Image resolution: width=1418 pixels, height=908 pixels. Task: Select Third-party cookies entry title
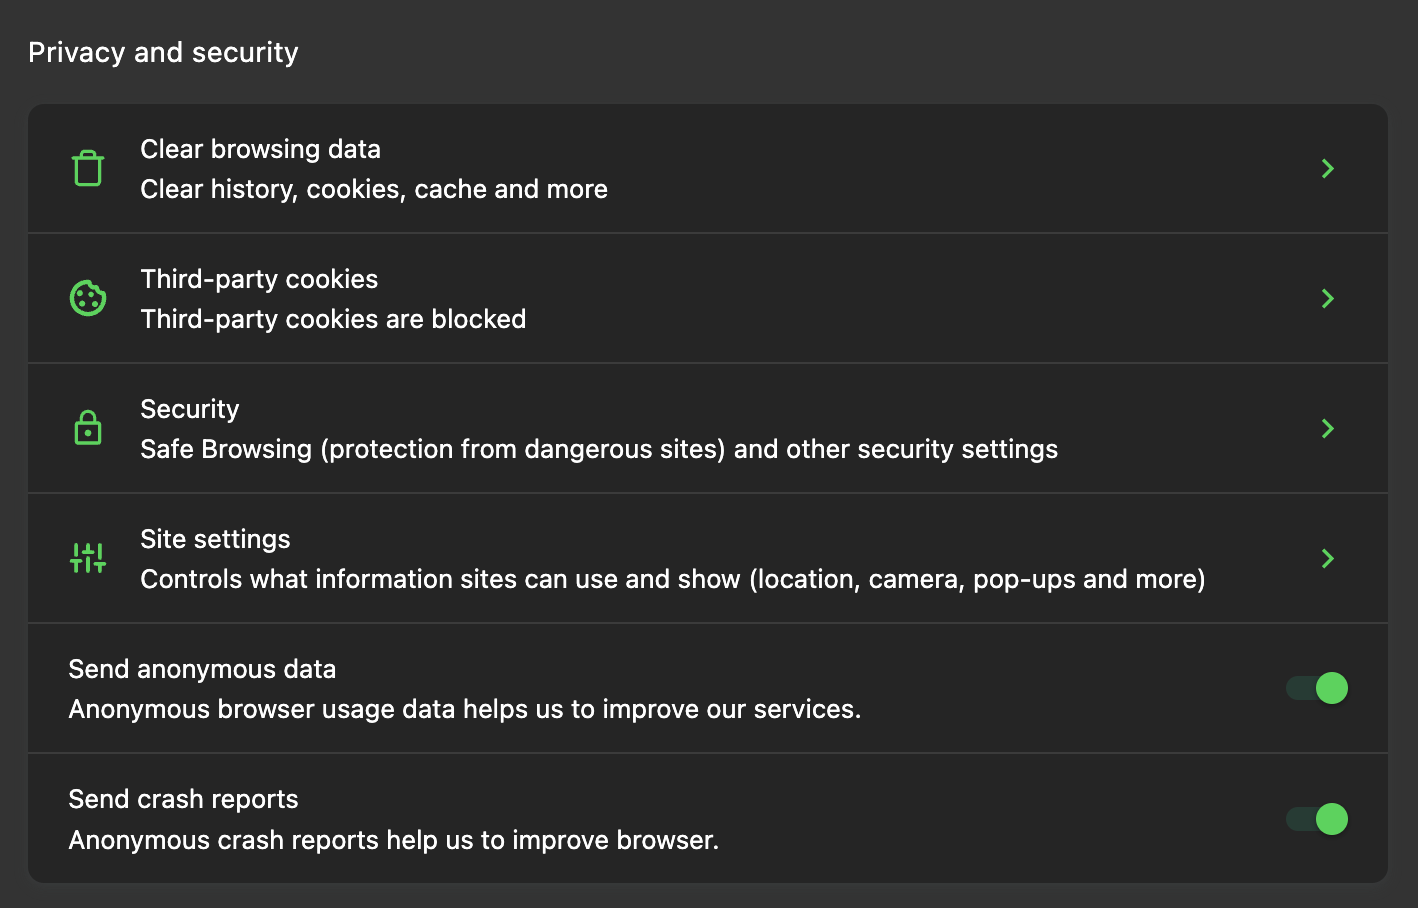click(259, 279)
